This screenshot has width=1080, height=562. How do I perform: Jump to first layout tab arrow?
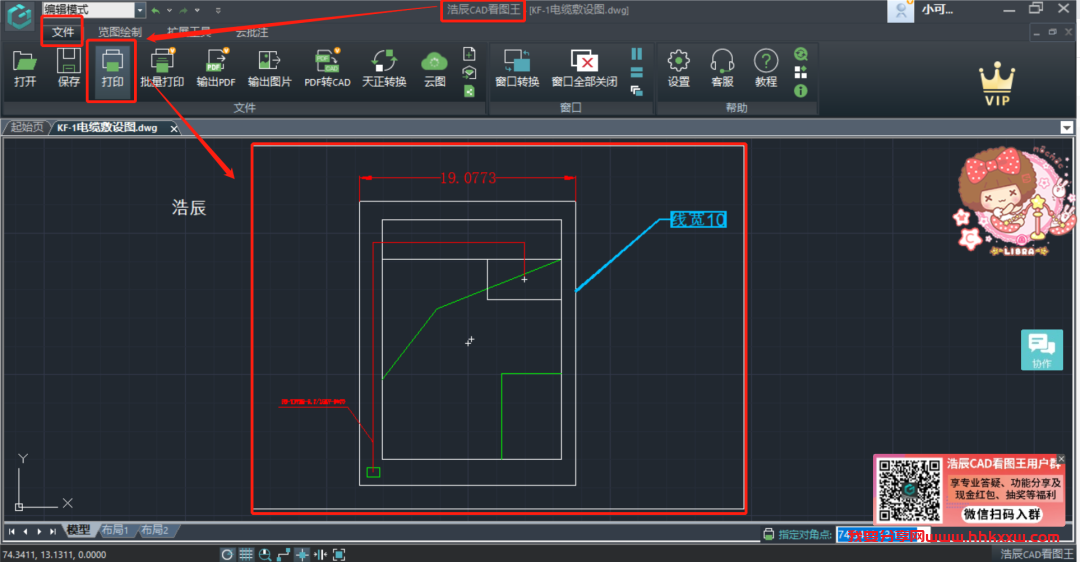[x=12, y=531]
